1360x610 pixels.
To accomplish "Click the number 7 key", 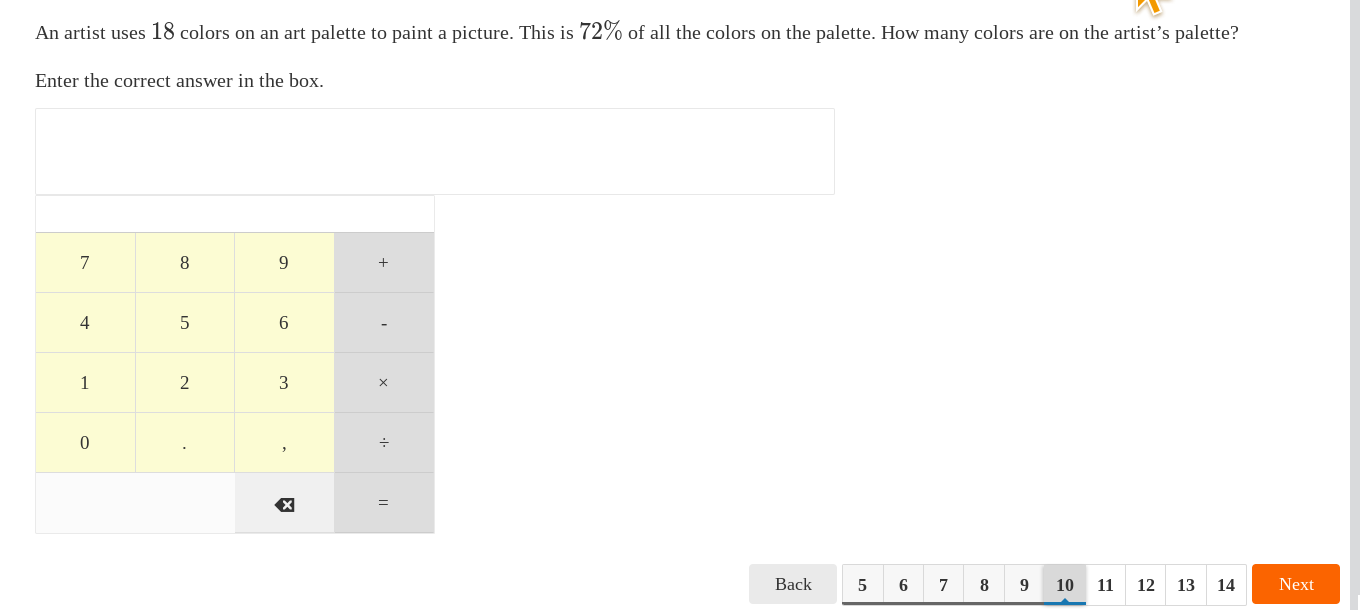I will (x=85, y=263).
